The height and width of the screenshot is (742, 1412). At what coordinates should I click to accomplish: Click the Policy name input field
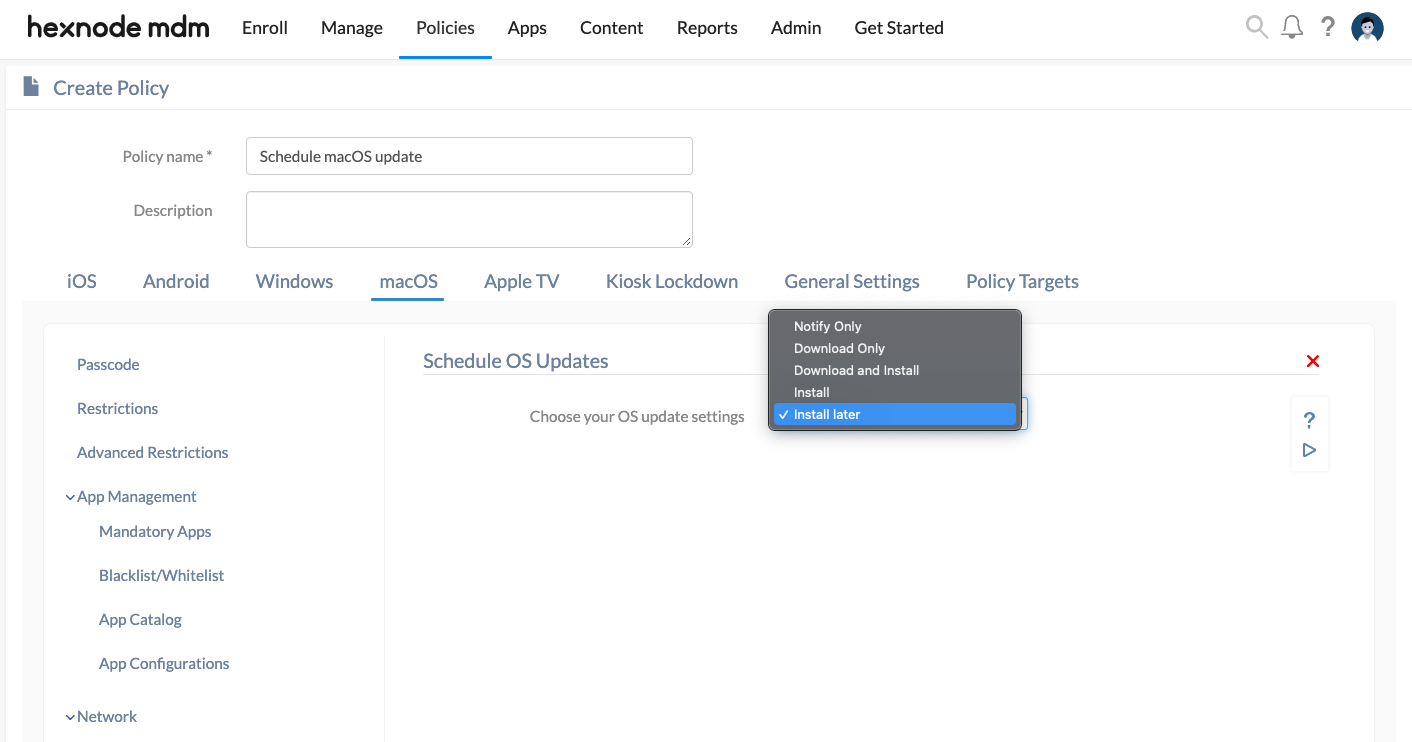coord(469,156)
